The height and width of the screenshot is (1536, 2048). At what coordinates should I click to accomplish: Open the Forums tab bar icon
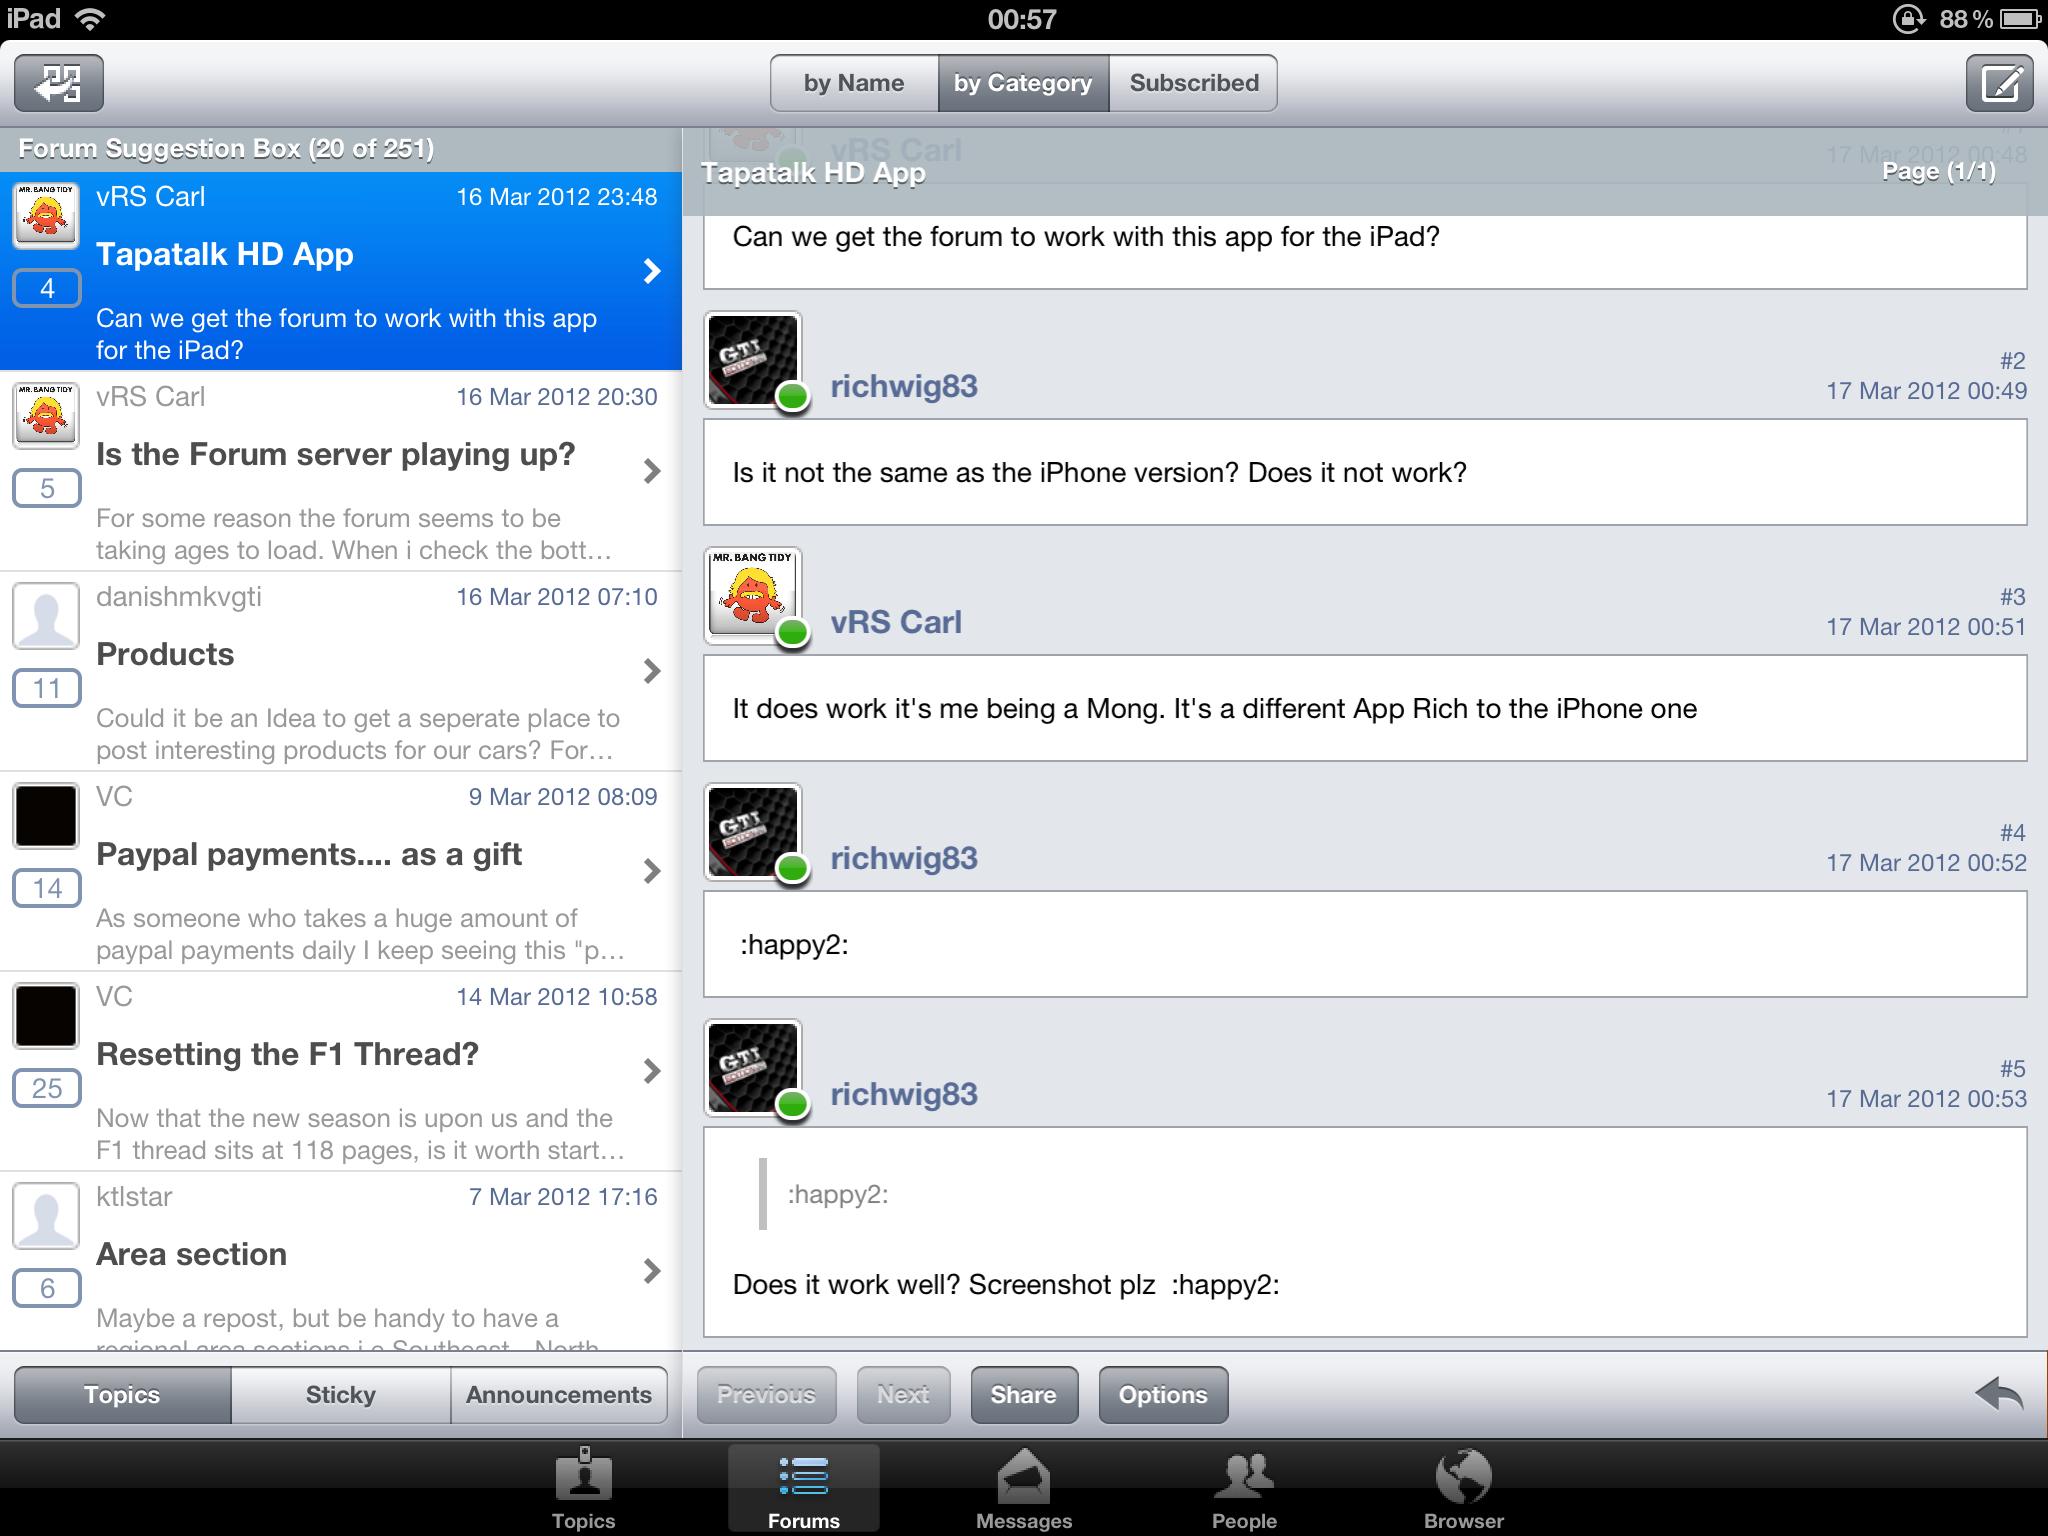click(804, 1488)
